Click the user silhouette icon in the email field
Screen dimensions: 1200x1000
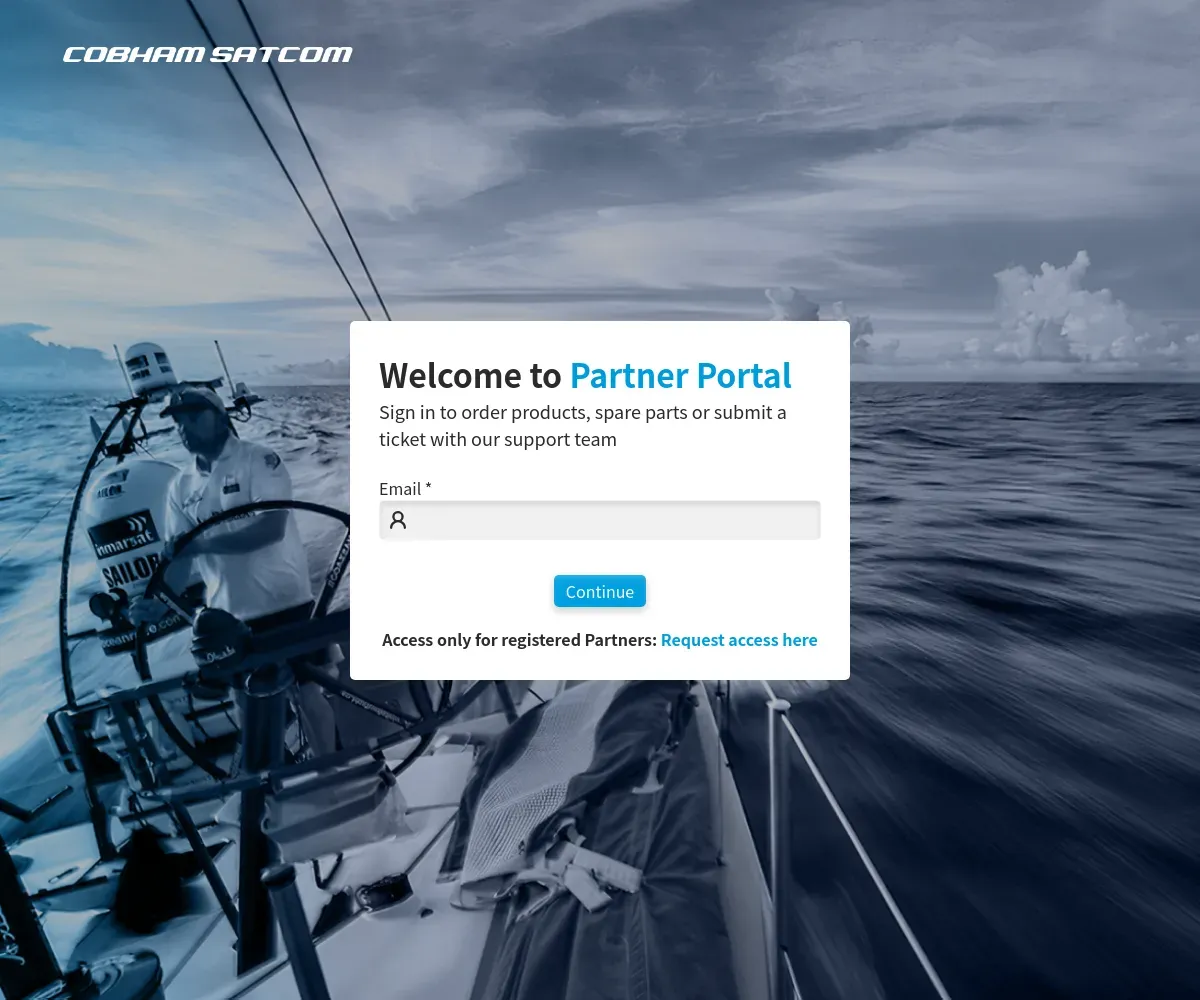(398, 520)
